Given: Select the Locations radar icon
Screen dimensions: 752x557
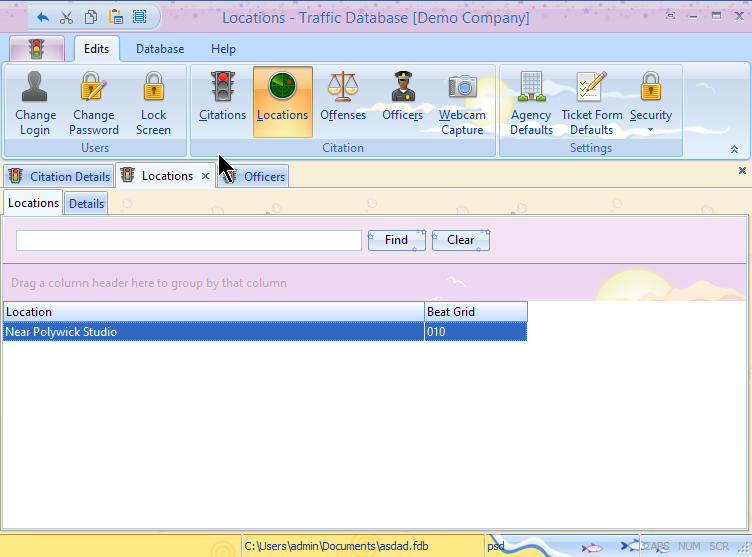Looking at the screenshot, I should click(282, 102).
